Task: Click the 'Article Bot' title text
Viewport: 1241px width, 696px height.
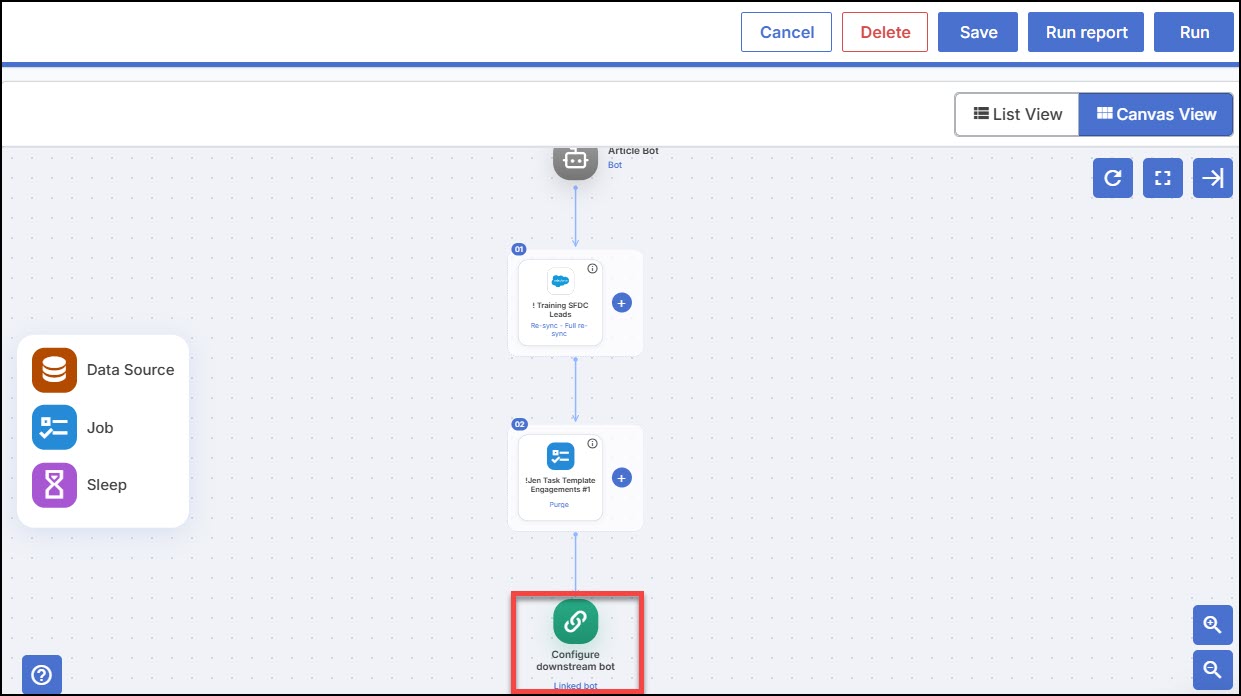Action: (x=633, y=151)
